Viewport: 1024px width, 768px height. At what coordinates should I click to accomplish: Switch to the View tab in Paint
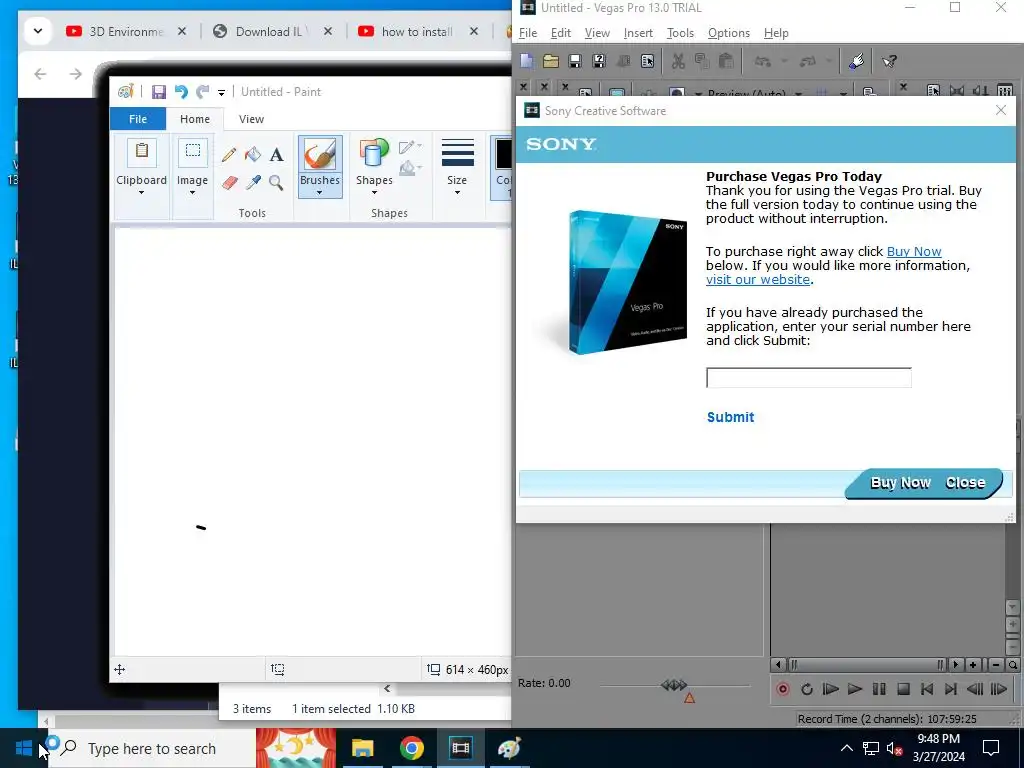pos(251,119)
